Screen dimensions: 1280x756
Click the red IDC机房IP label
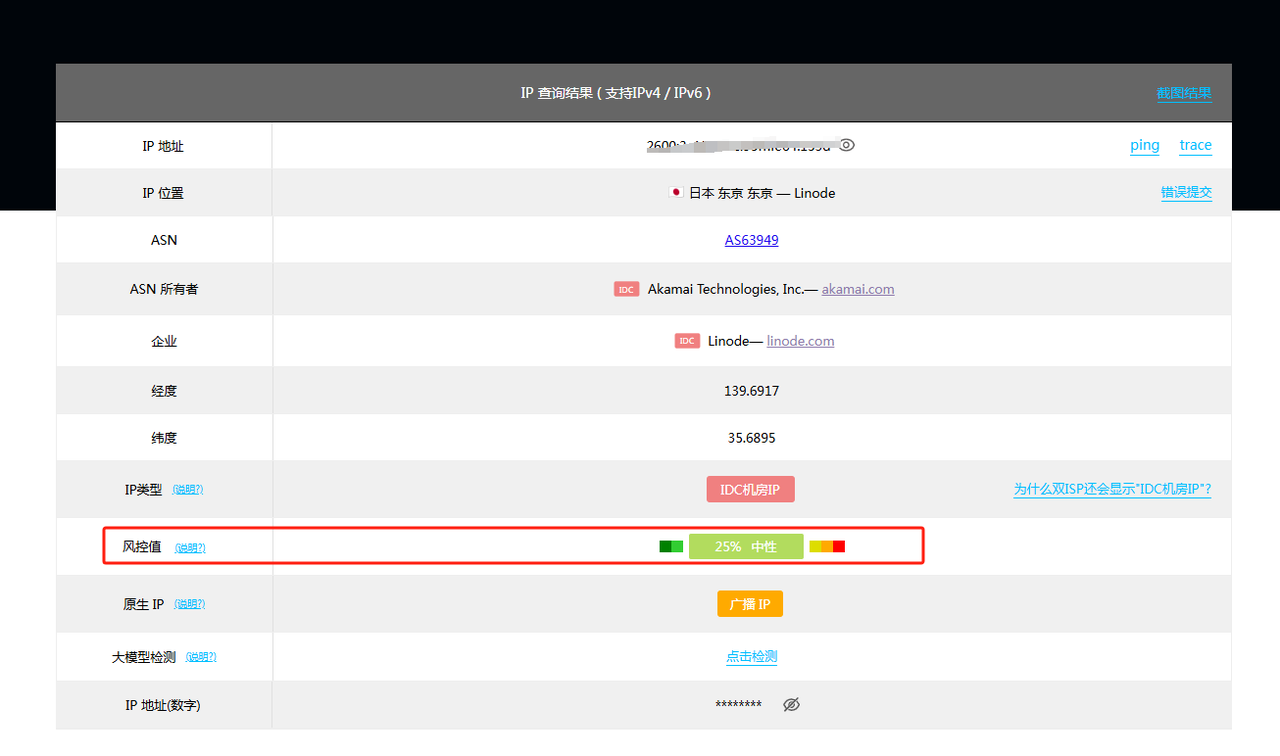[750, 489]
